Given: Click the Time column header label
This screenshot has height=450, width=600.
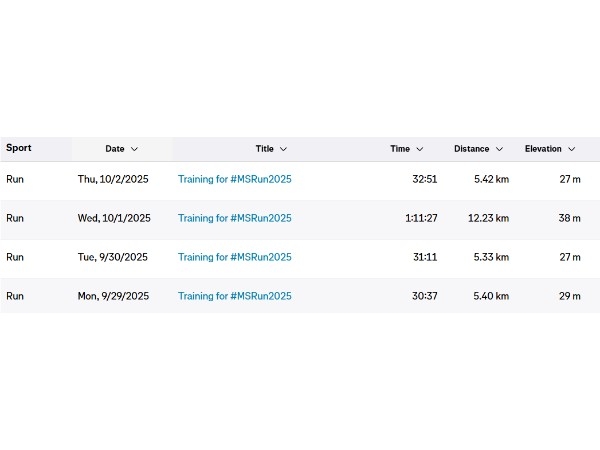Looking at the screenshot, I should (400, 149).
